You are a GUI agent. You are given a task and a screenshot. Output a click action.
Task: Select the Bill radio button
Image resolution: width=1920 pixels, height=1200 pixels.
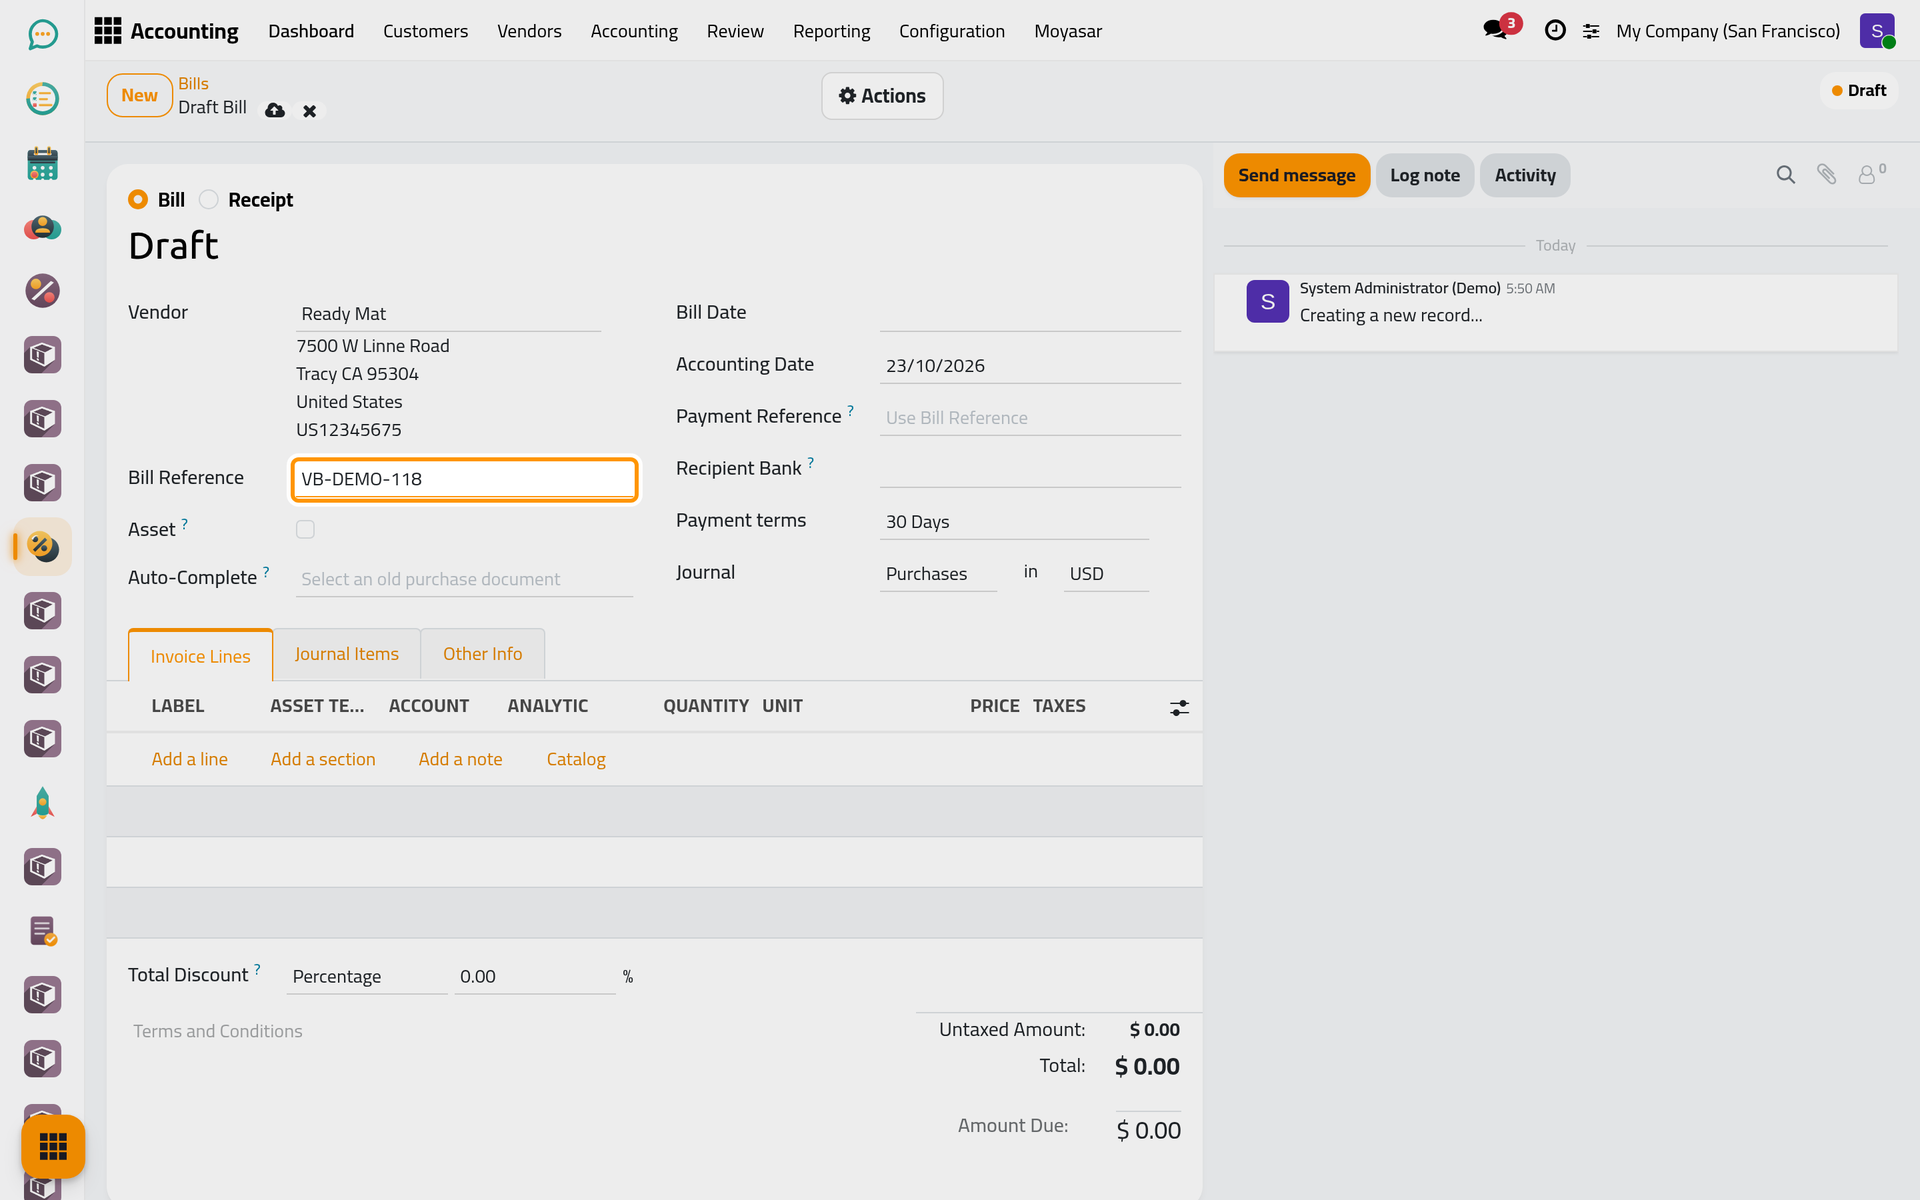point(138,200)
